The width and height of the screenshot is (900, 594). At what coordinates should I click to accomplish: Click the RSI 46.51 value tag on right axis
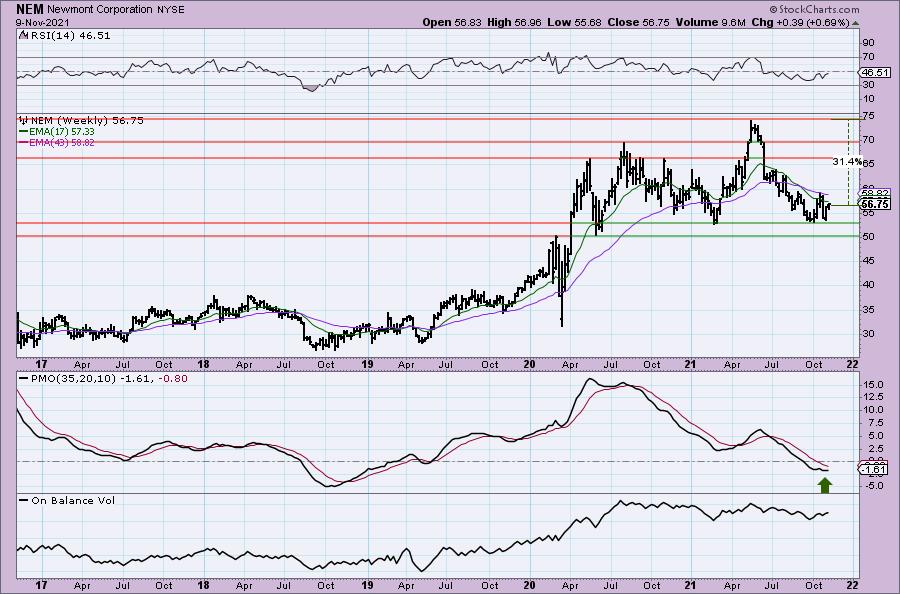click(875, 72)
